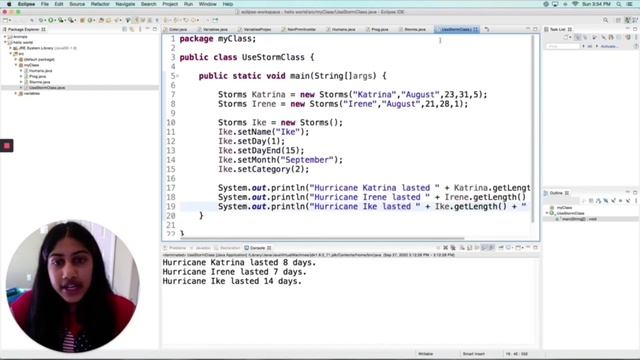The width and height of the screenshot is (640, 360).
Task: Click the New Task icon in Task List
Action: 567,37
